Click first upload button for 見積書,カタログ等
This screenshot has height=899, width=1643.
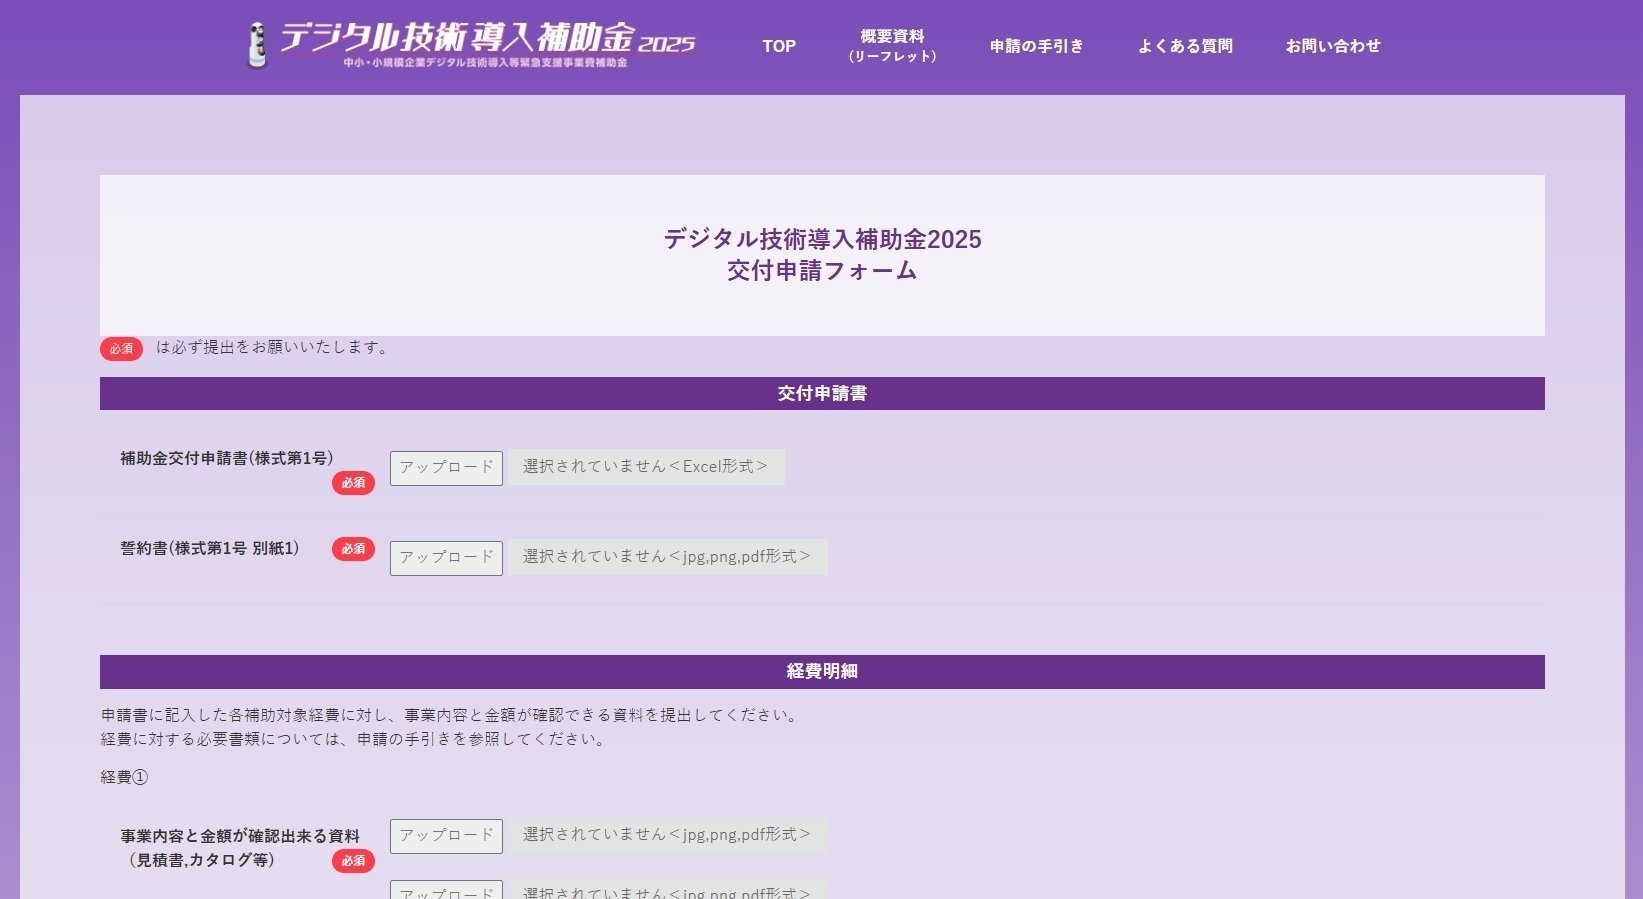tap(446, 836)
